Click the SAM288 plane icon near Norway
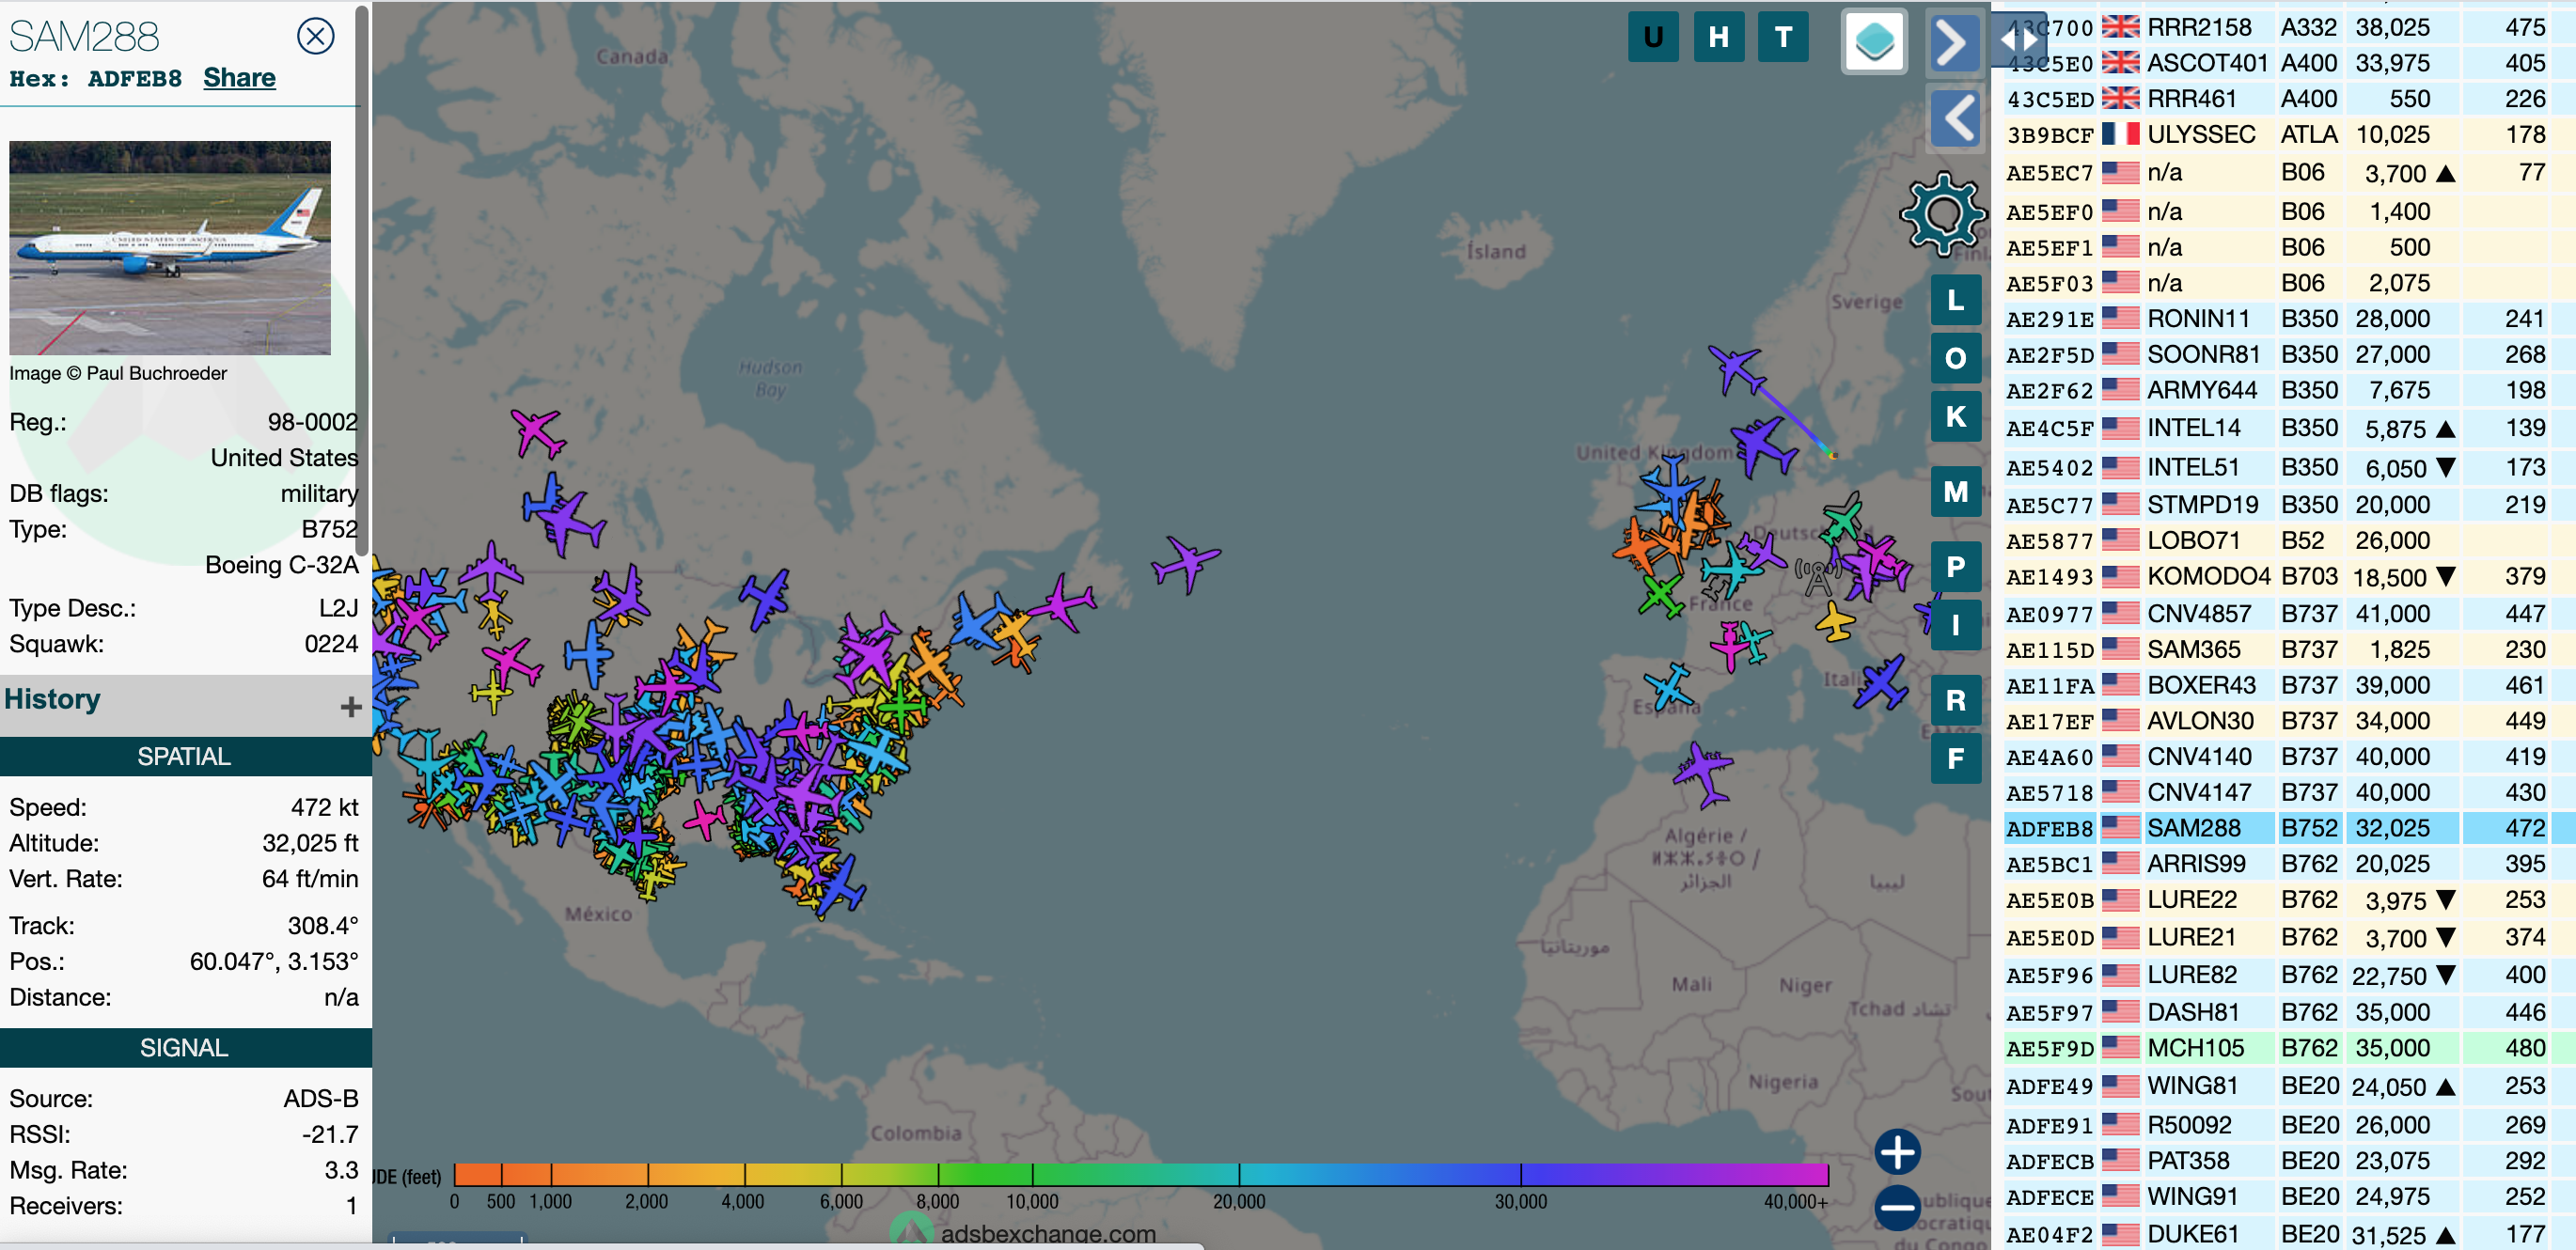Screen dimensions: 2576x1250 coord(1736,368)
